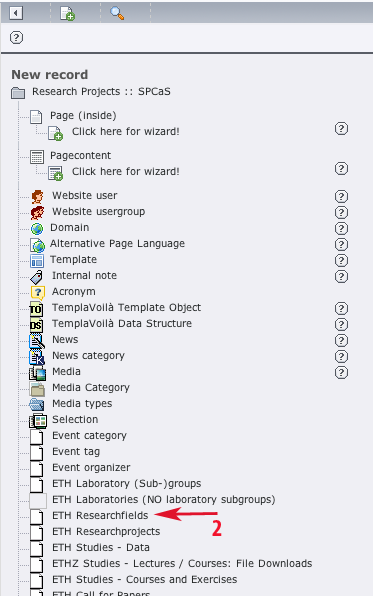Viewport: 373px width, 596px height.
Task: Click the TemplaVoilà DS icon
Action: click(36, 325)
